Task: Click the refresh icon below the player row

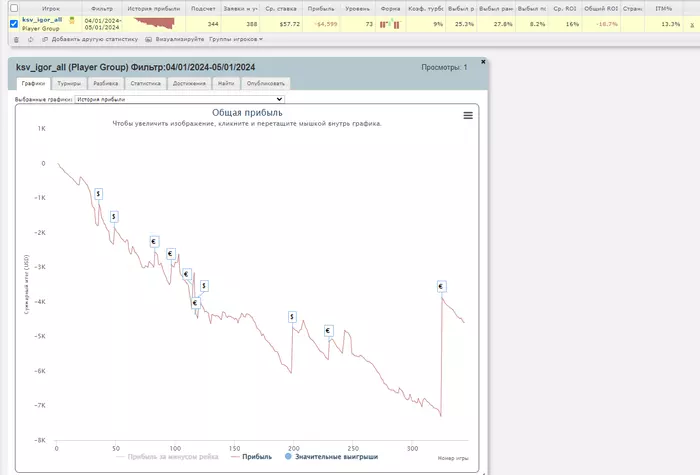Action: [x=30, y=40]
